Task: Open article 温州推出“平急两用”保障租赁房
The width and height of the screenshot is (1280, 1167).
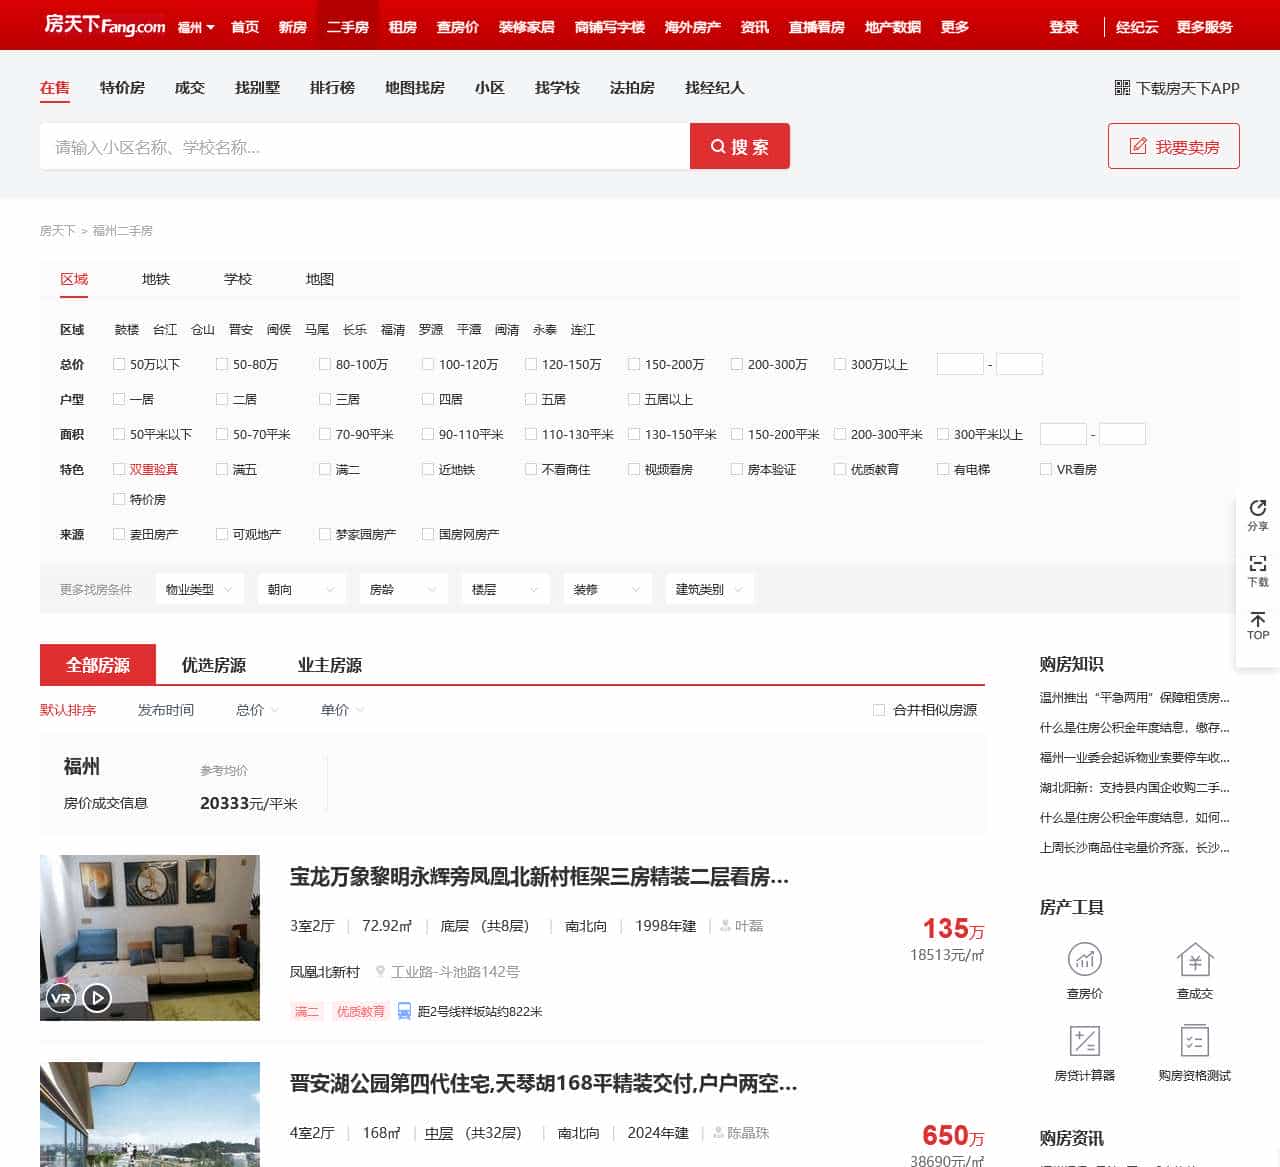Action: pos(1135,697)
